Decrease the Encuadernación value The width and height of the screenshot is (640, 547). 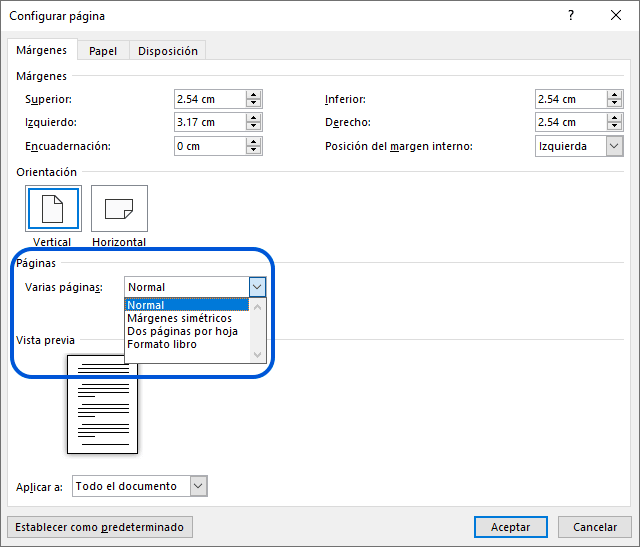(x=253, y=150)
